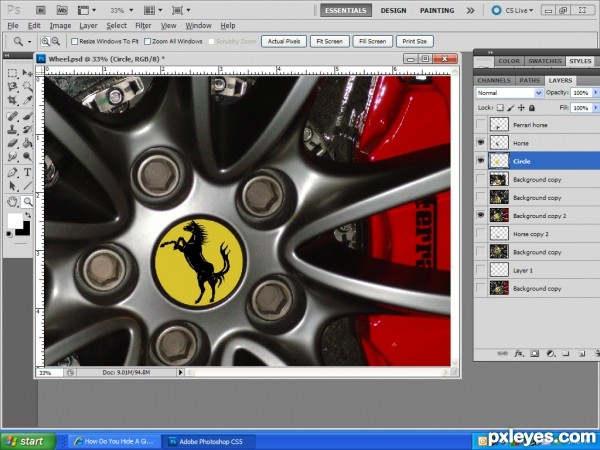Show the Layer 1 layer
The height and width of the screenshot is (450, 600).
point(481,270)
